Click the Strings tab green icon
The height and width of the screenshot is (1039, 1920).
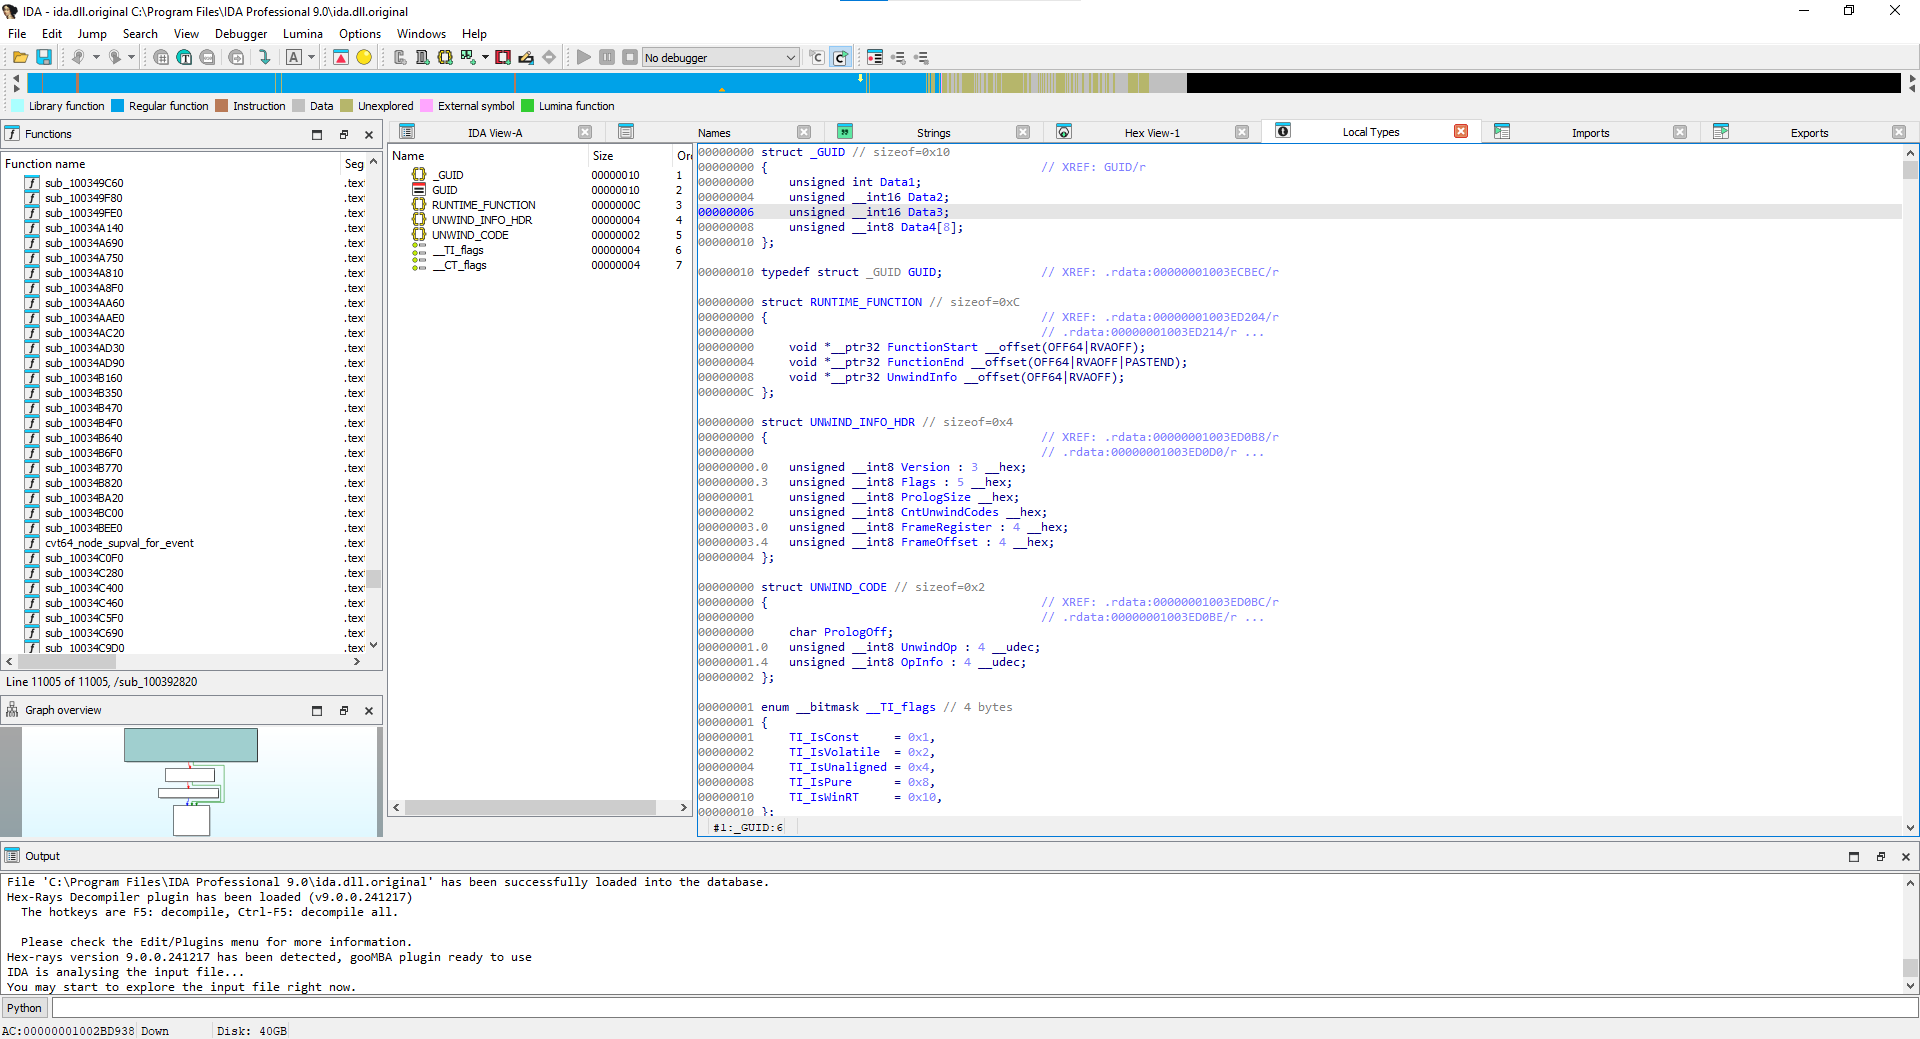click(x=845, y=132)
